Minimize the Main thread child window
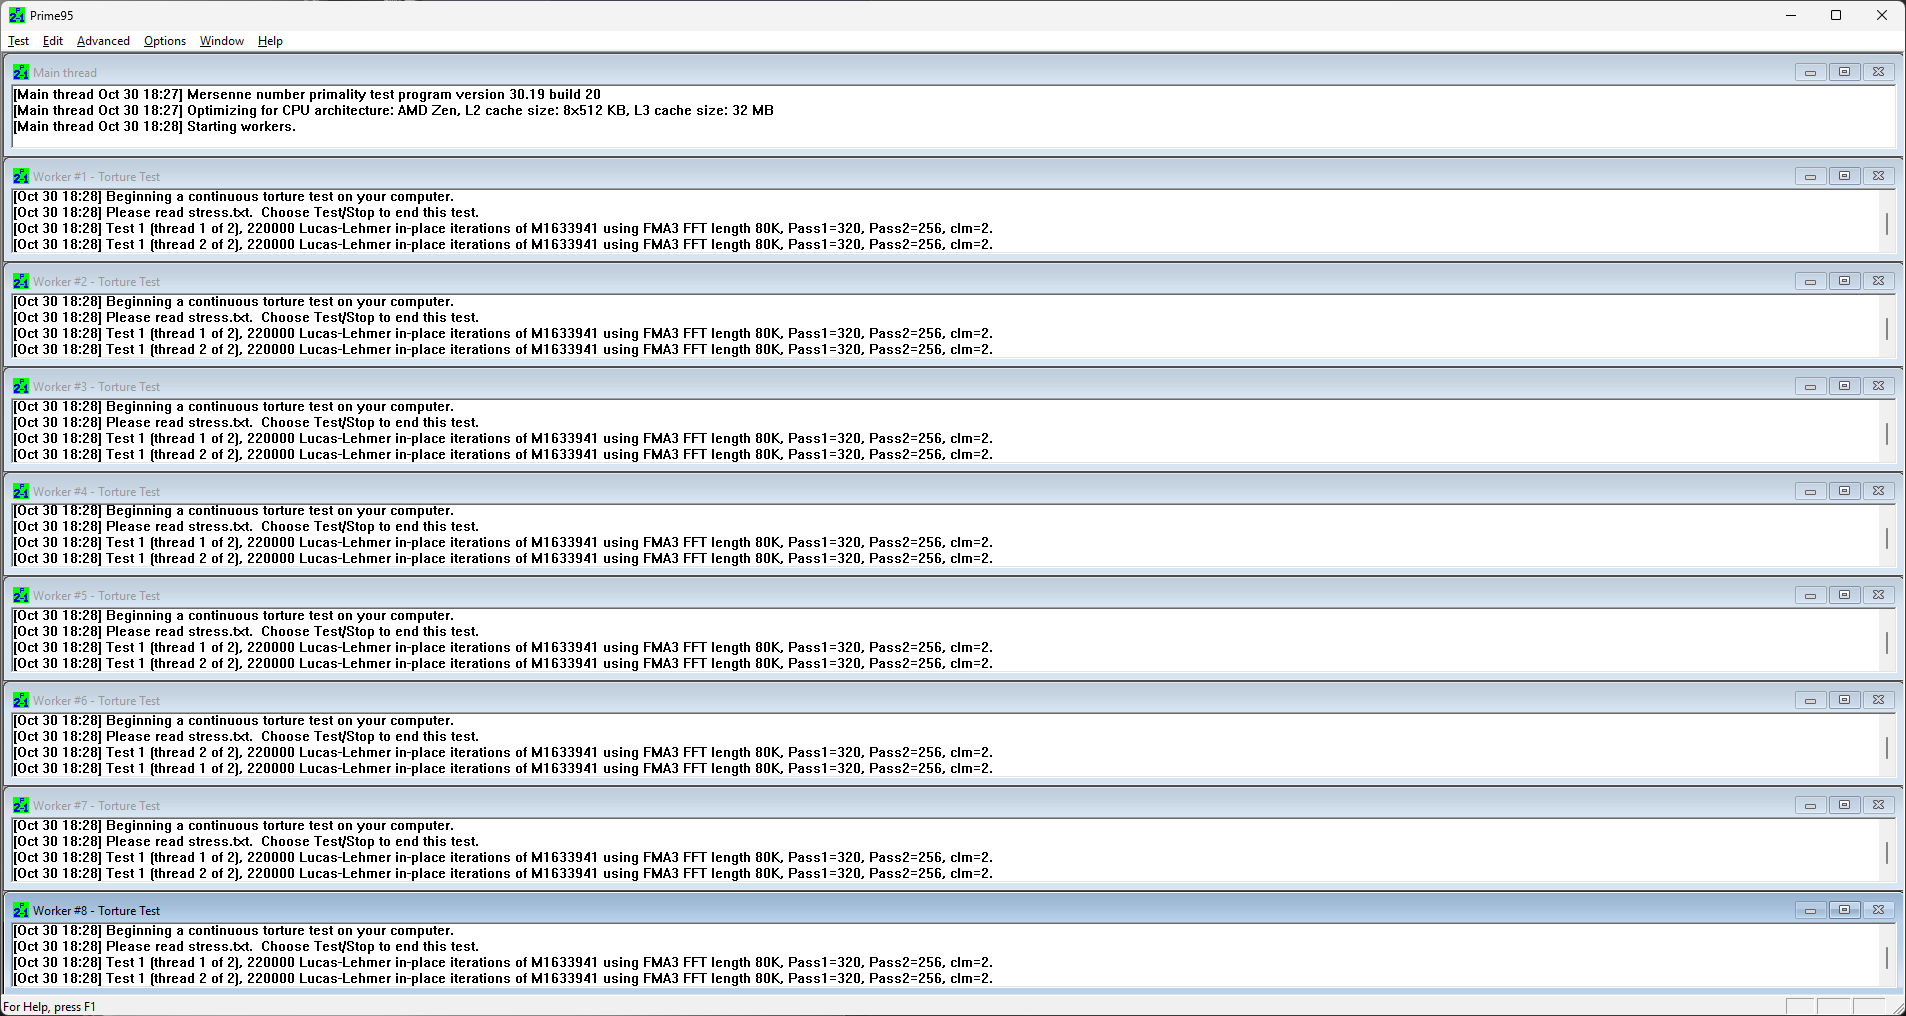Viewport: 1906px width, 1016px height. (x=1810, y=72)
